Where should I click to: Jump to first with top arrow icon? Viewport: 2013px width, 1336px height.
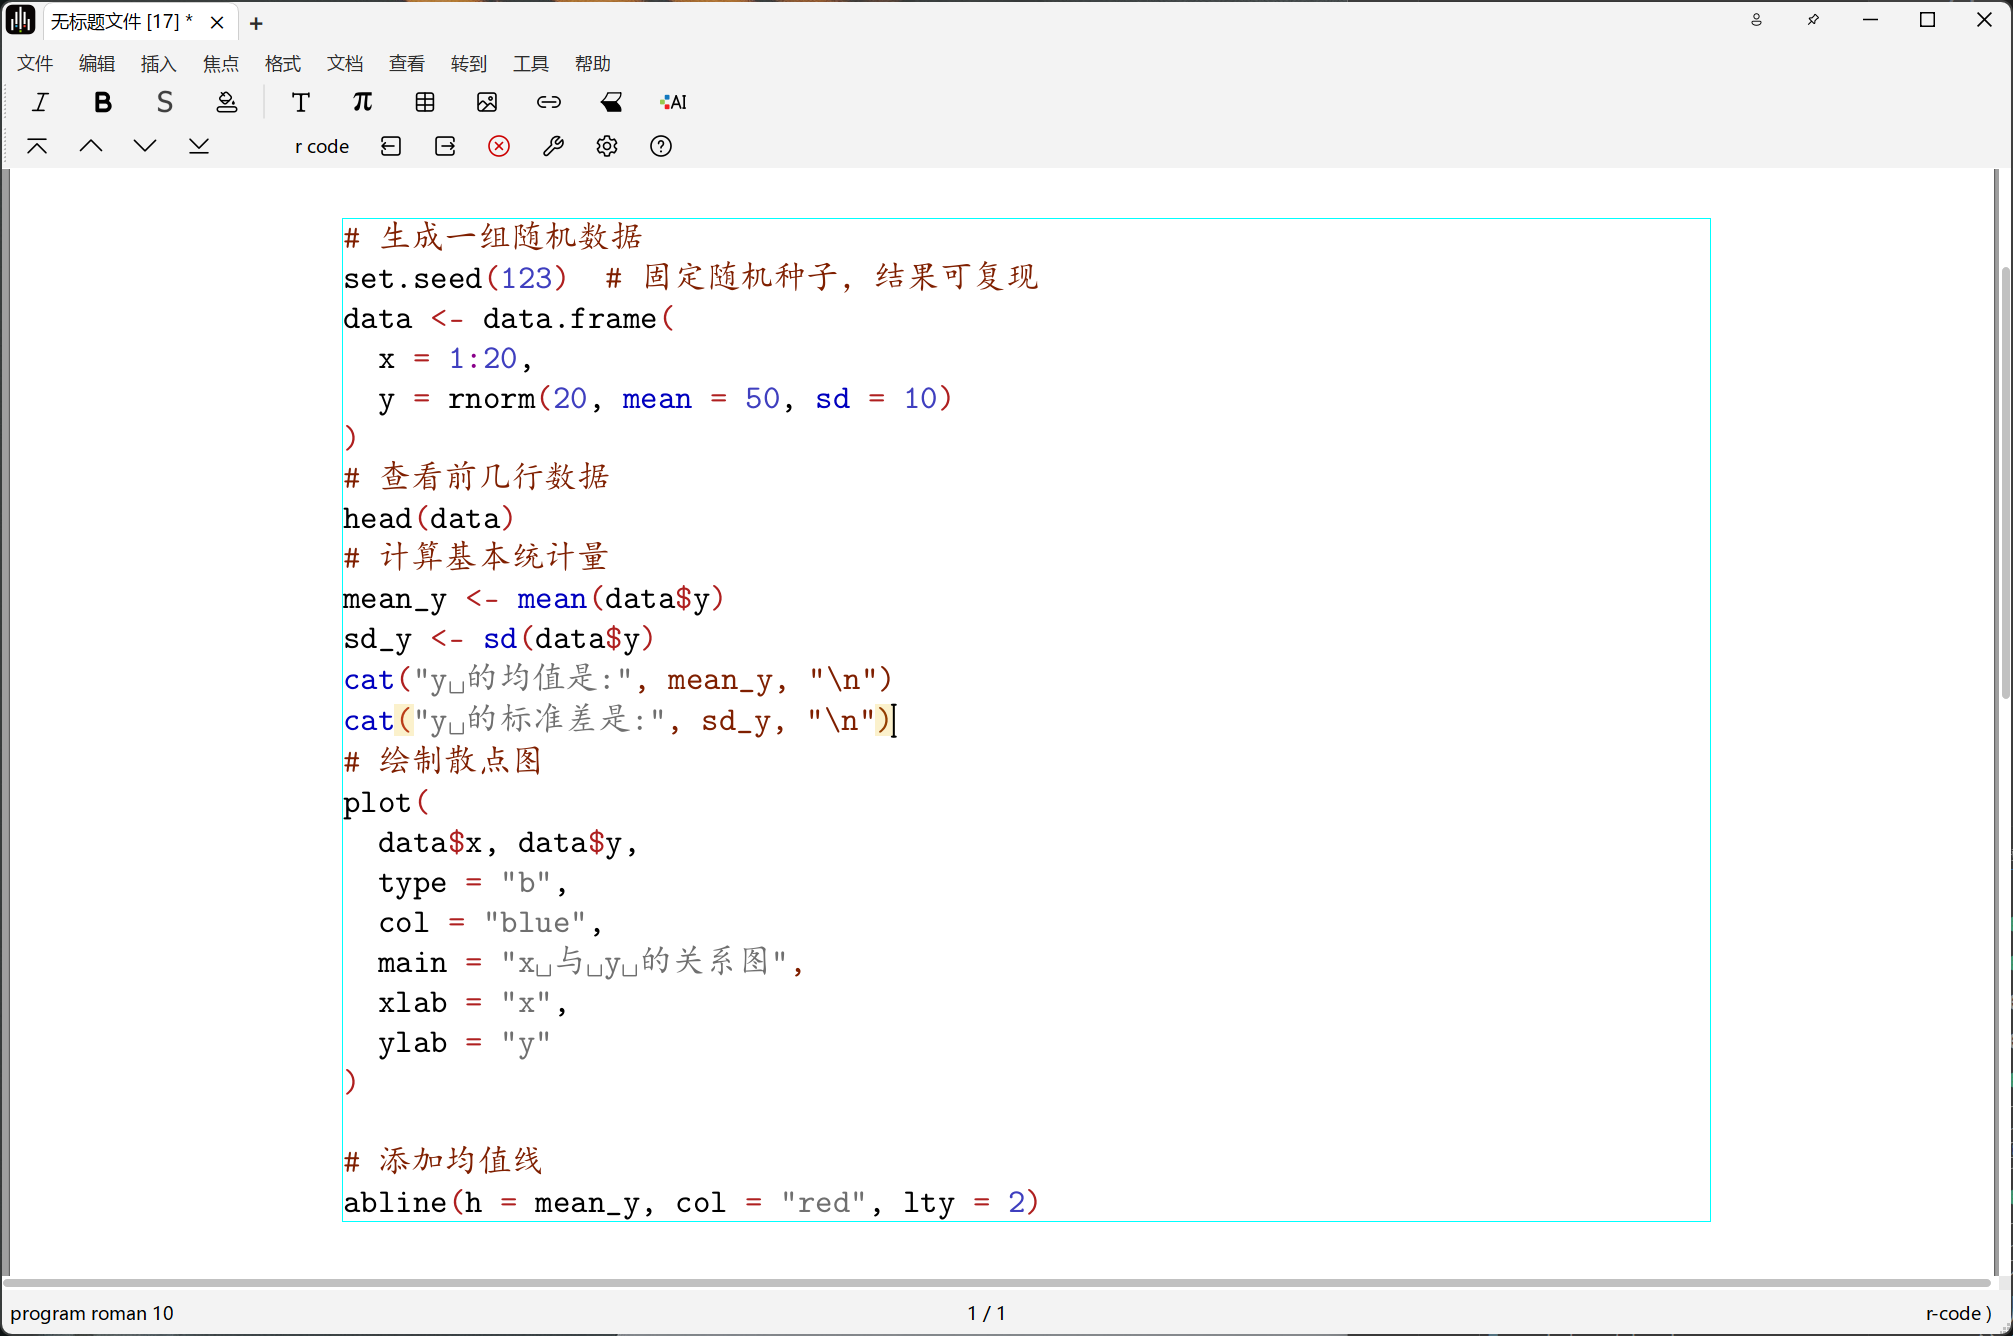coord(37,146)
